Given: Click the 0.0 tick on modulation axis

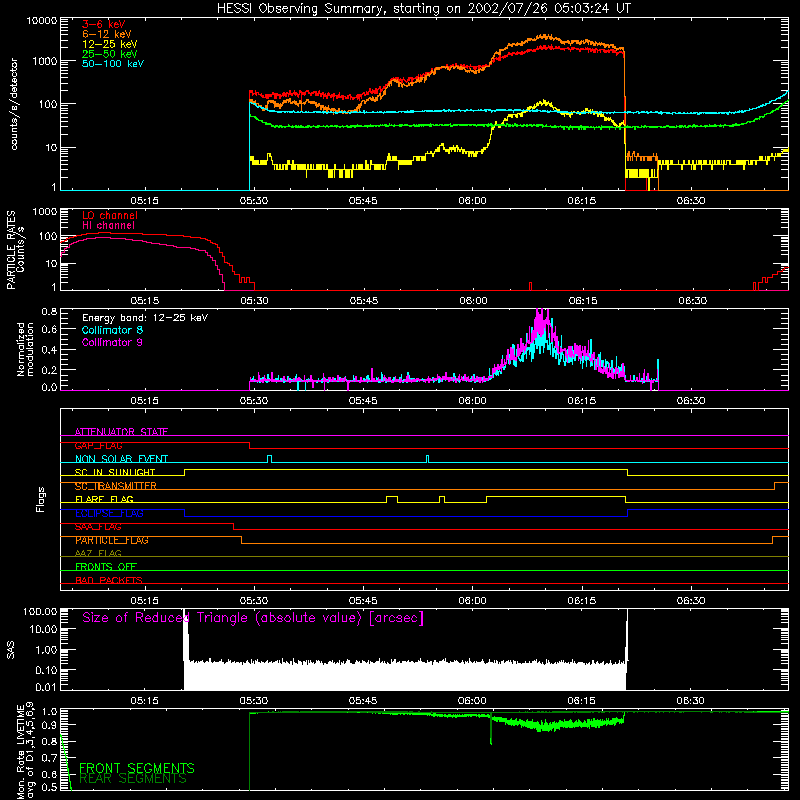Looking at the screenshot, I should [49, 387].
